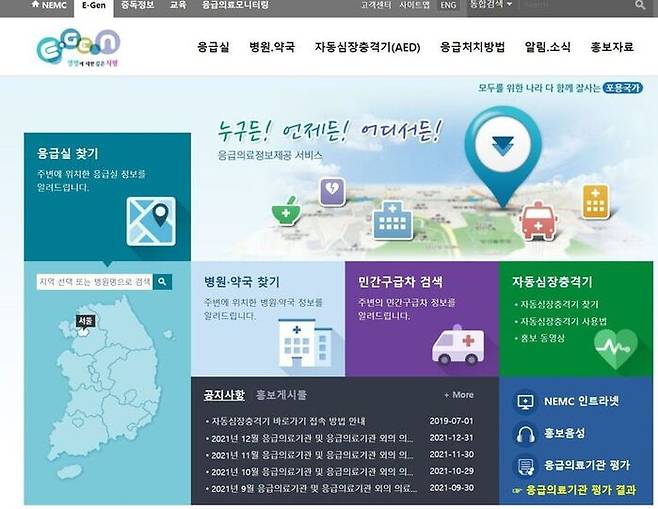The image size is (658, 509).
Task: Click the 서울 marker on the map
Action: pyautogui.click(x=85, y=324)
